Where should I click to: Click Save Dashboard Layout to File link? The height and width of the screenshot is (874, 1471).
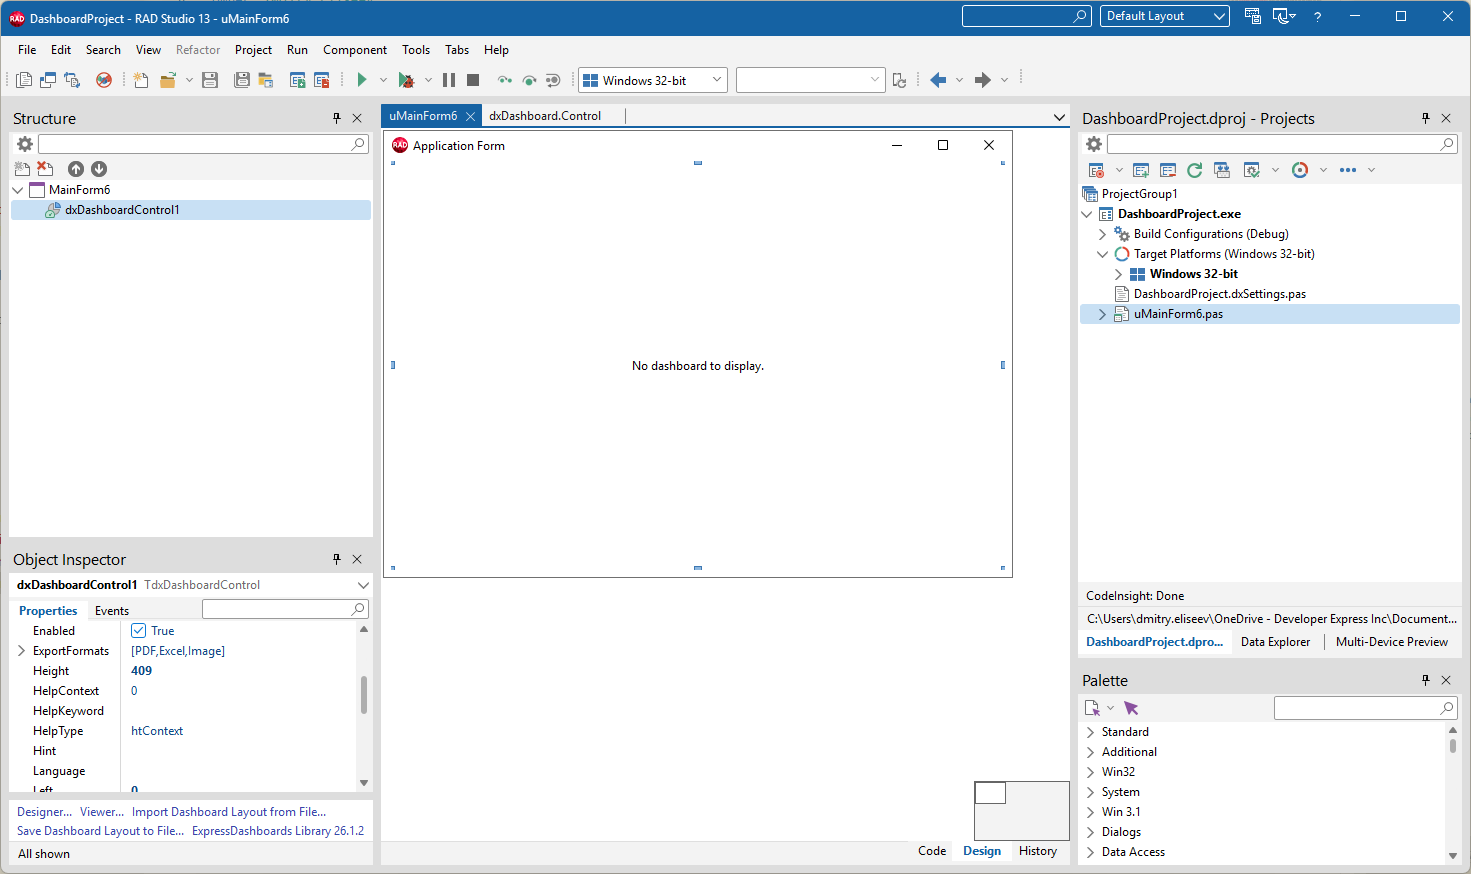[x=100, y=831]
